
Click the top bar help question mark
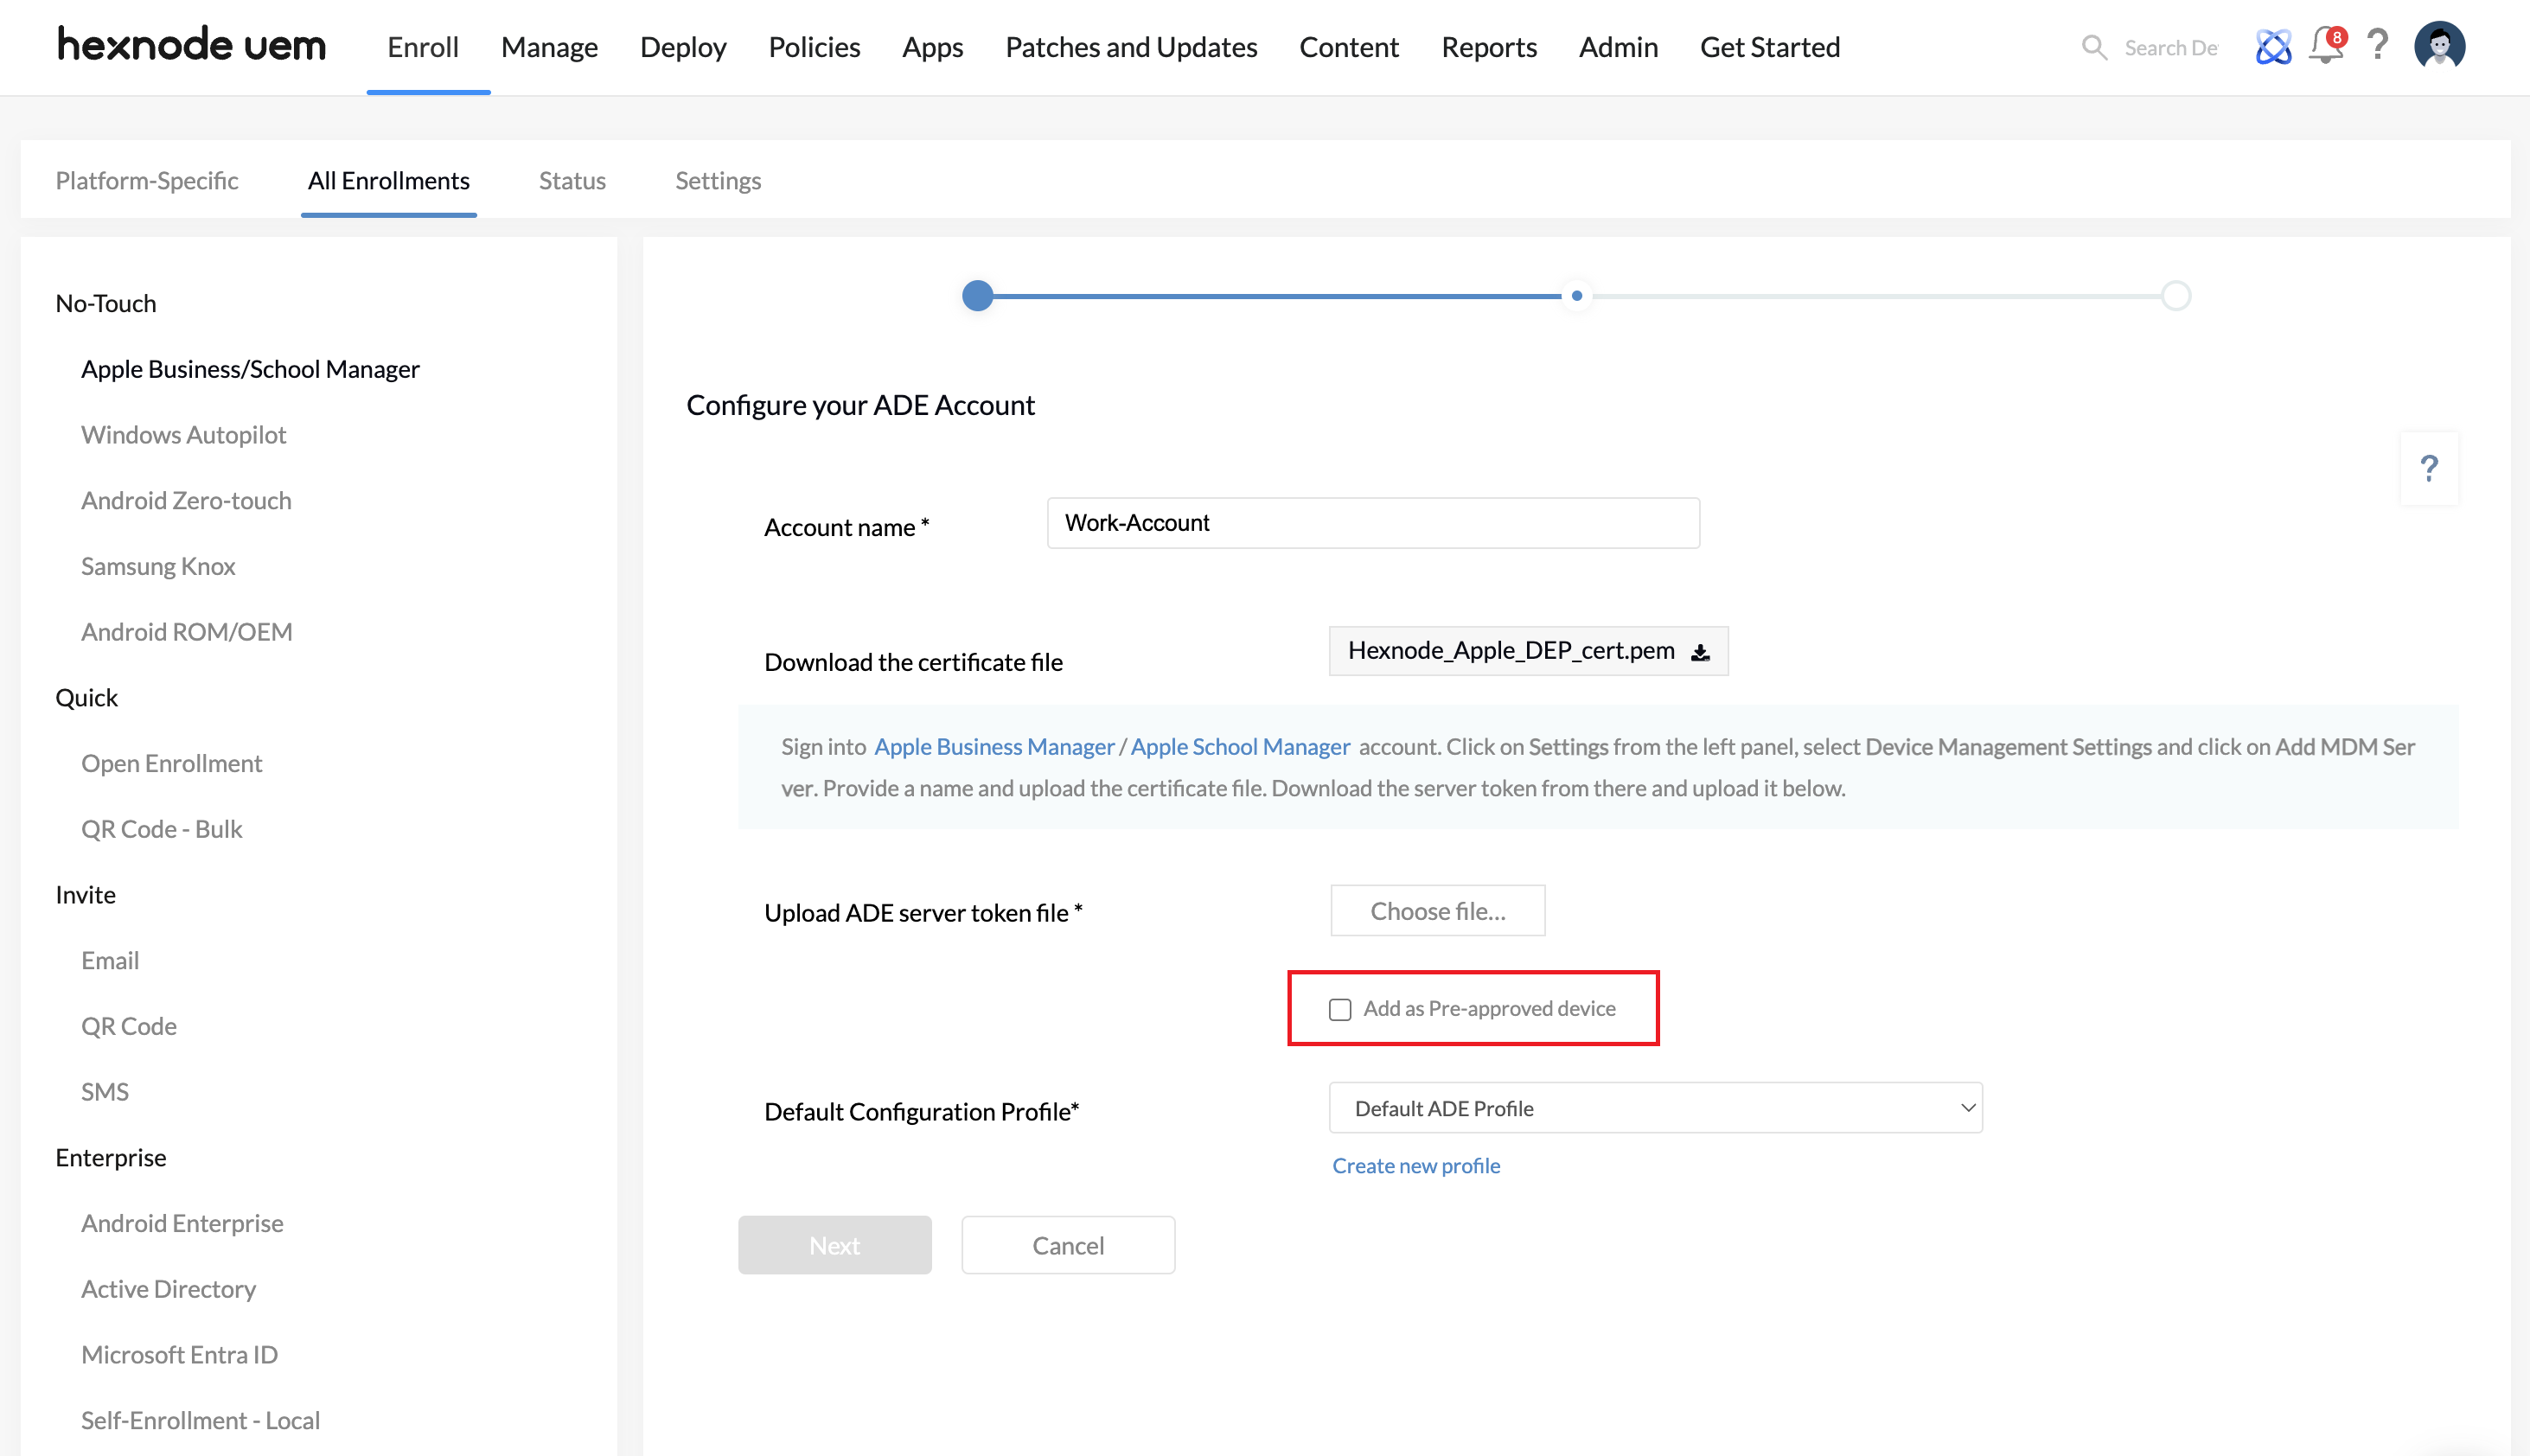pyautogui.click(x=2379, y=45)
